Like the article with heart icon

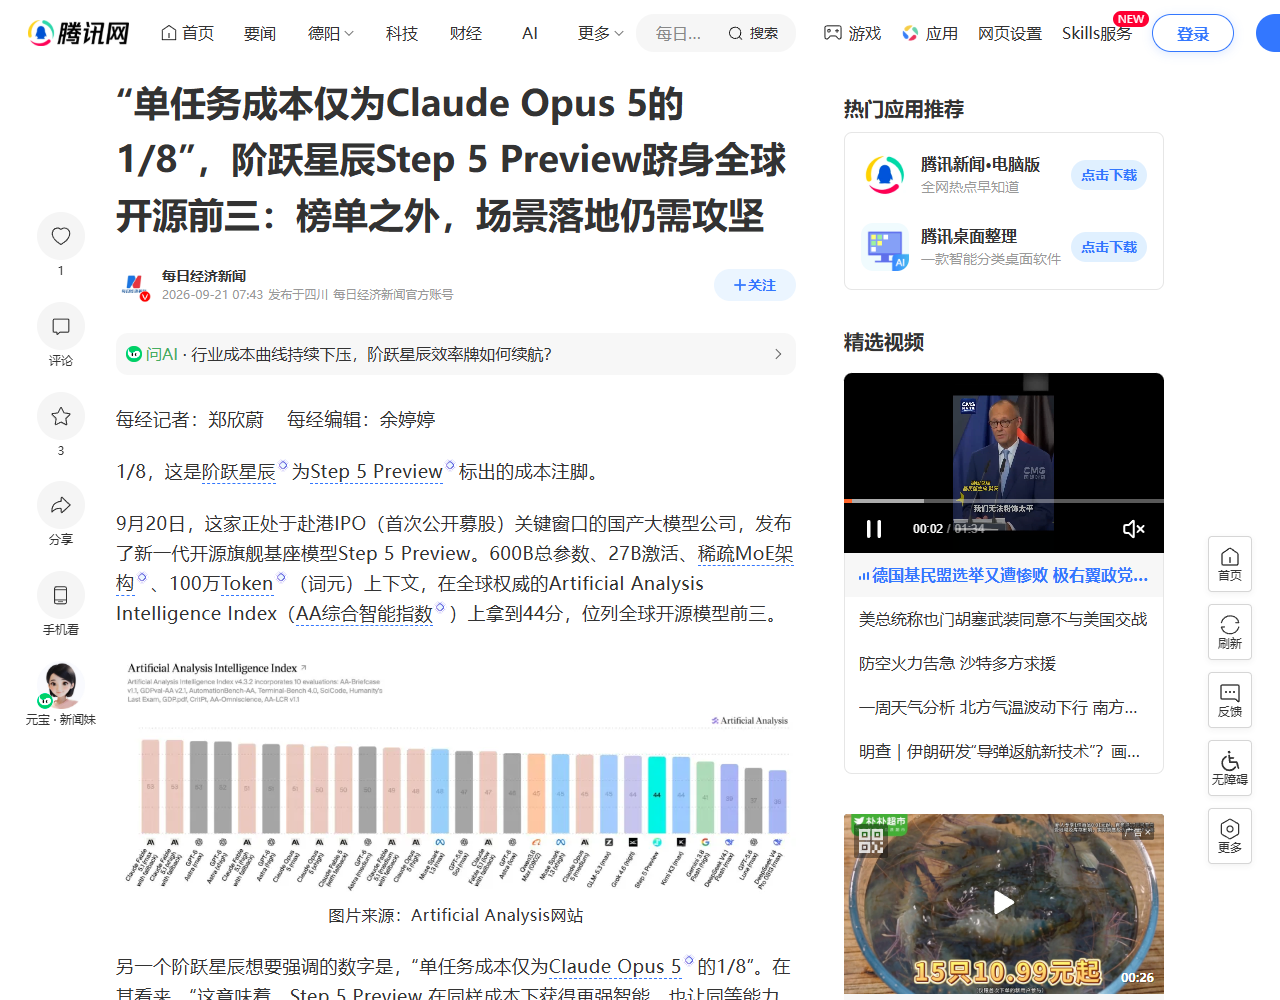61,236
